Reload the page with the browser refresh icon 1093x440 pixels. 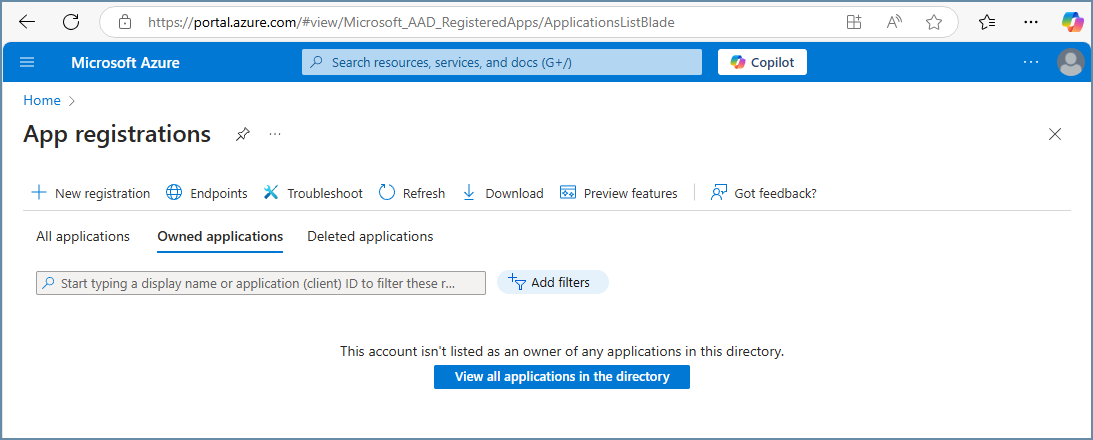[71, 22]
